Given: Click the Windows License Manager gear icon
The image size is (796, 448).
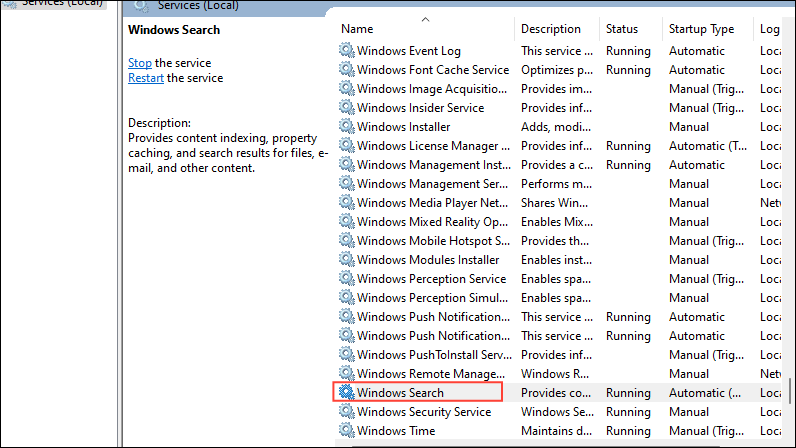Looking at the screenshot, I should 347,145.
